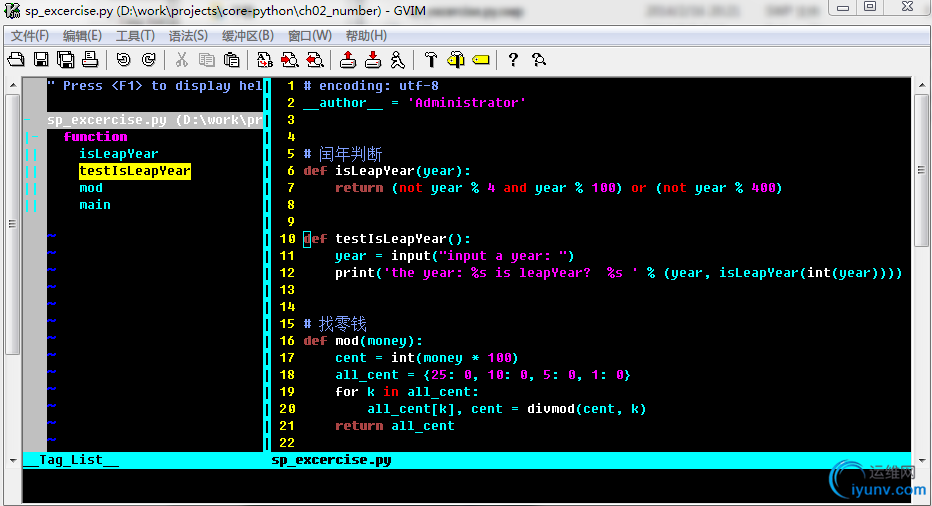Click the Load Session icon
Viewport: 932px width, 506px height.
point(348,59)
